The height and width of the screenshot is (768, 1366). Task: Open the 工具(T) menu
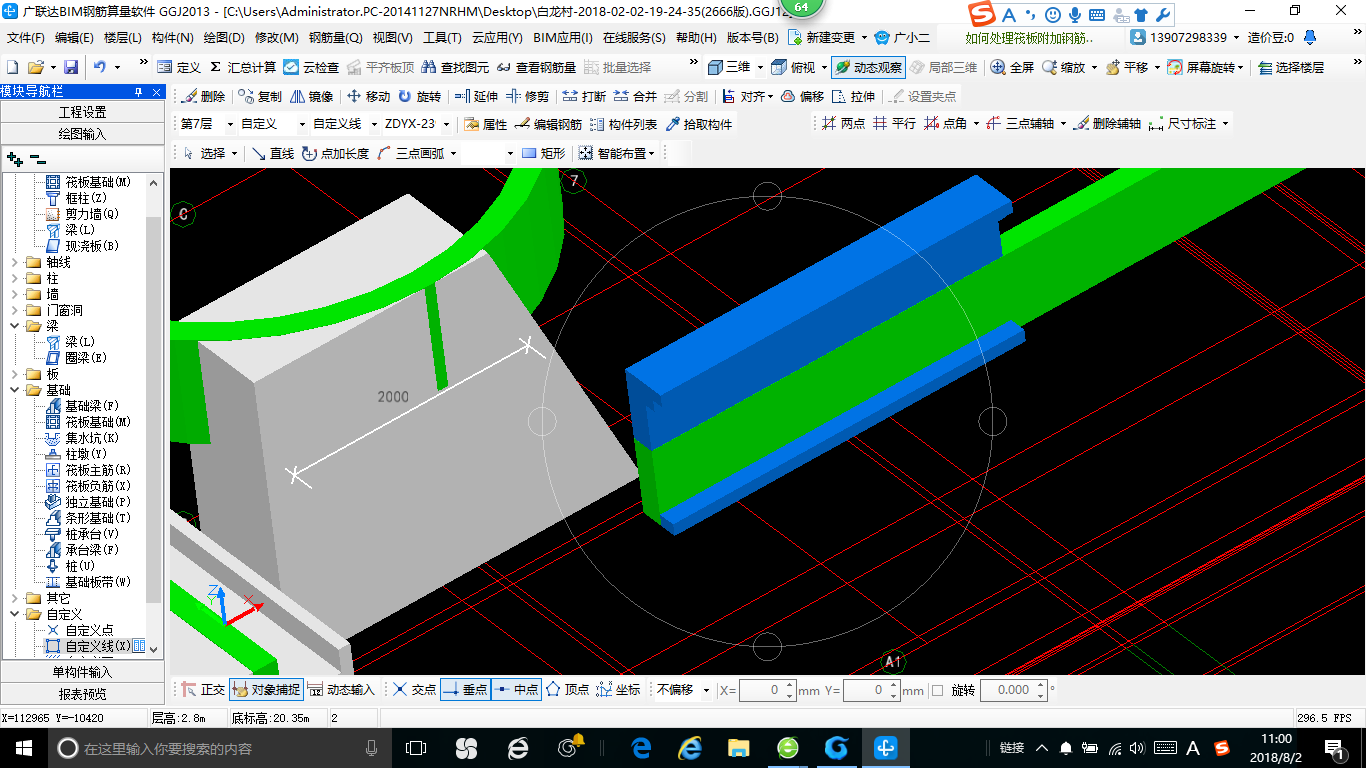pyautogui.click(x=442, y=38)
